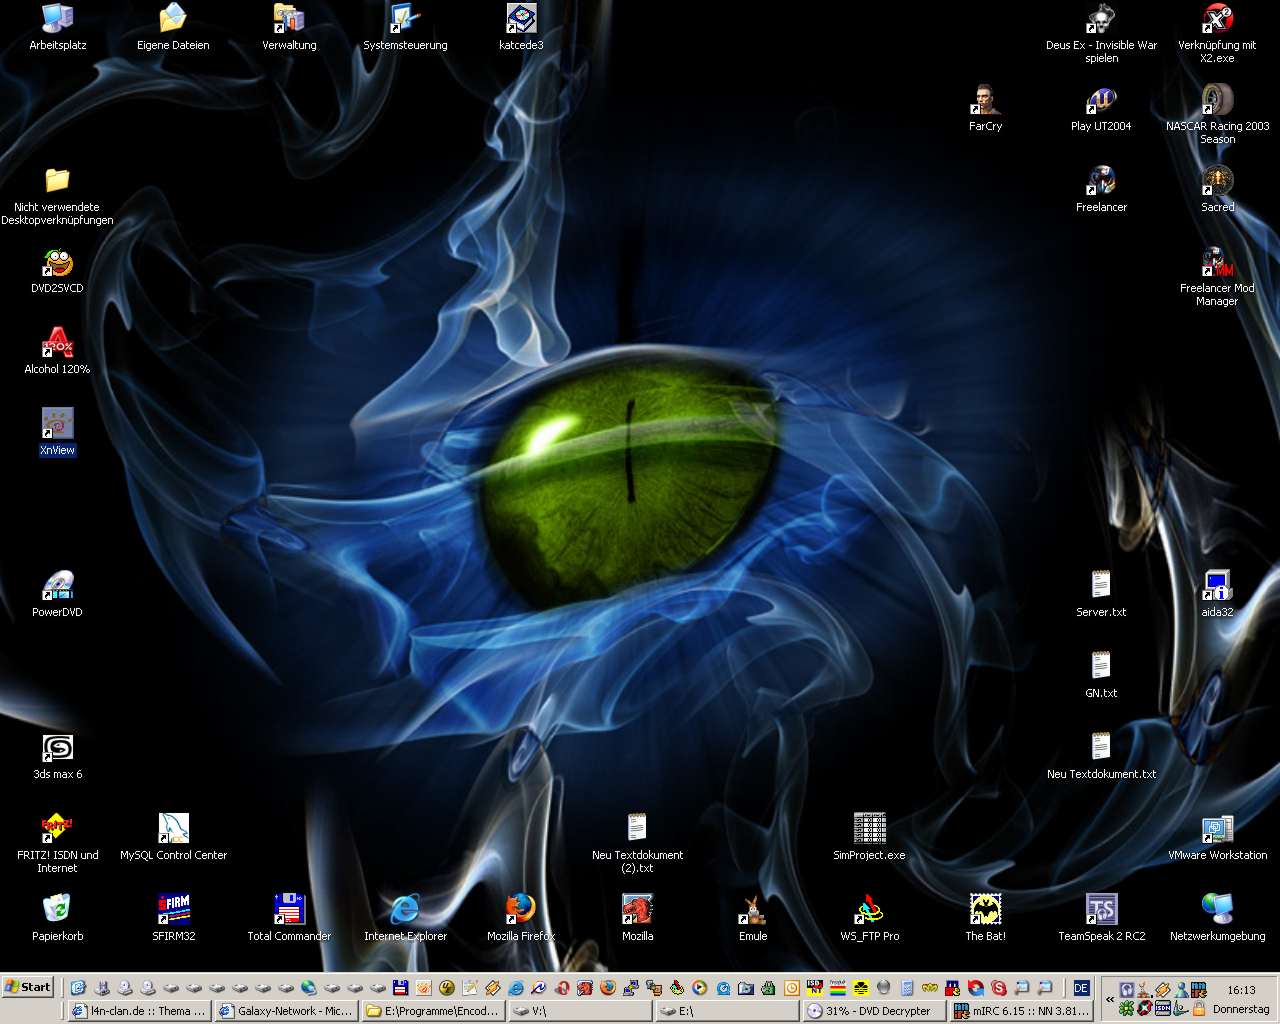The height and width of the screenshot is (1024, 1280).
Task: Open the Emule desktop shortcut
Action: (x=753, y=910)
